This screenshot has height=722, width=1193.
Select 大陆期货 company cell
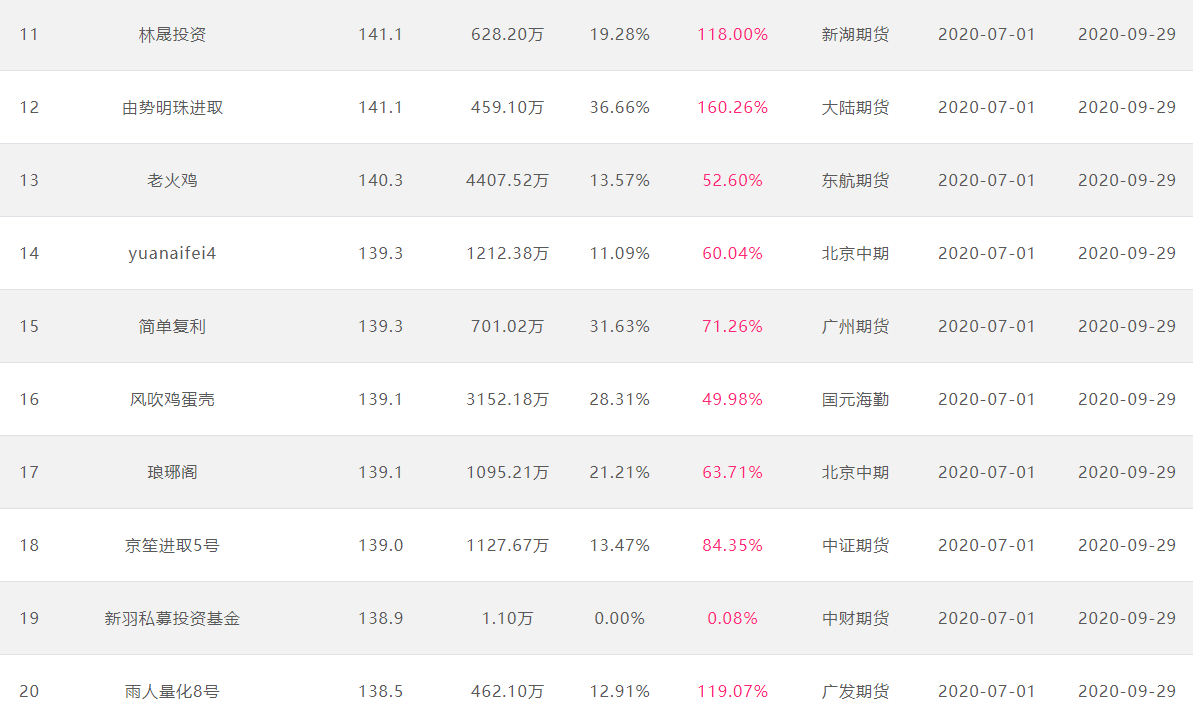coord(855,107)
